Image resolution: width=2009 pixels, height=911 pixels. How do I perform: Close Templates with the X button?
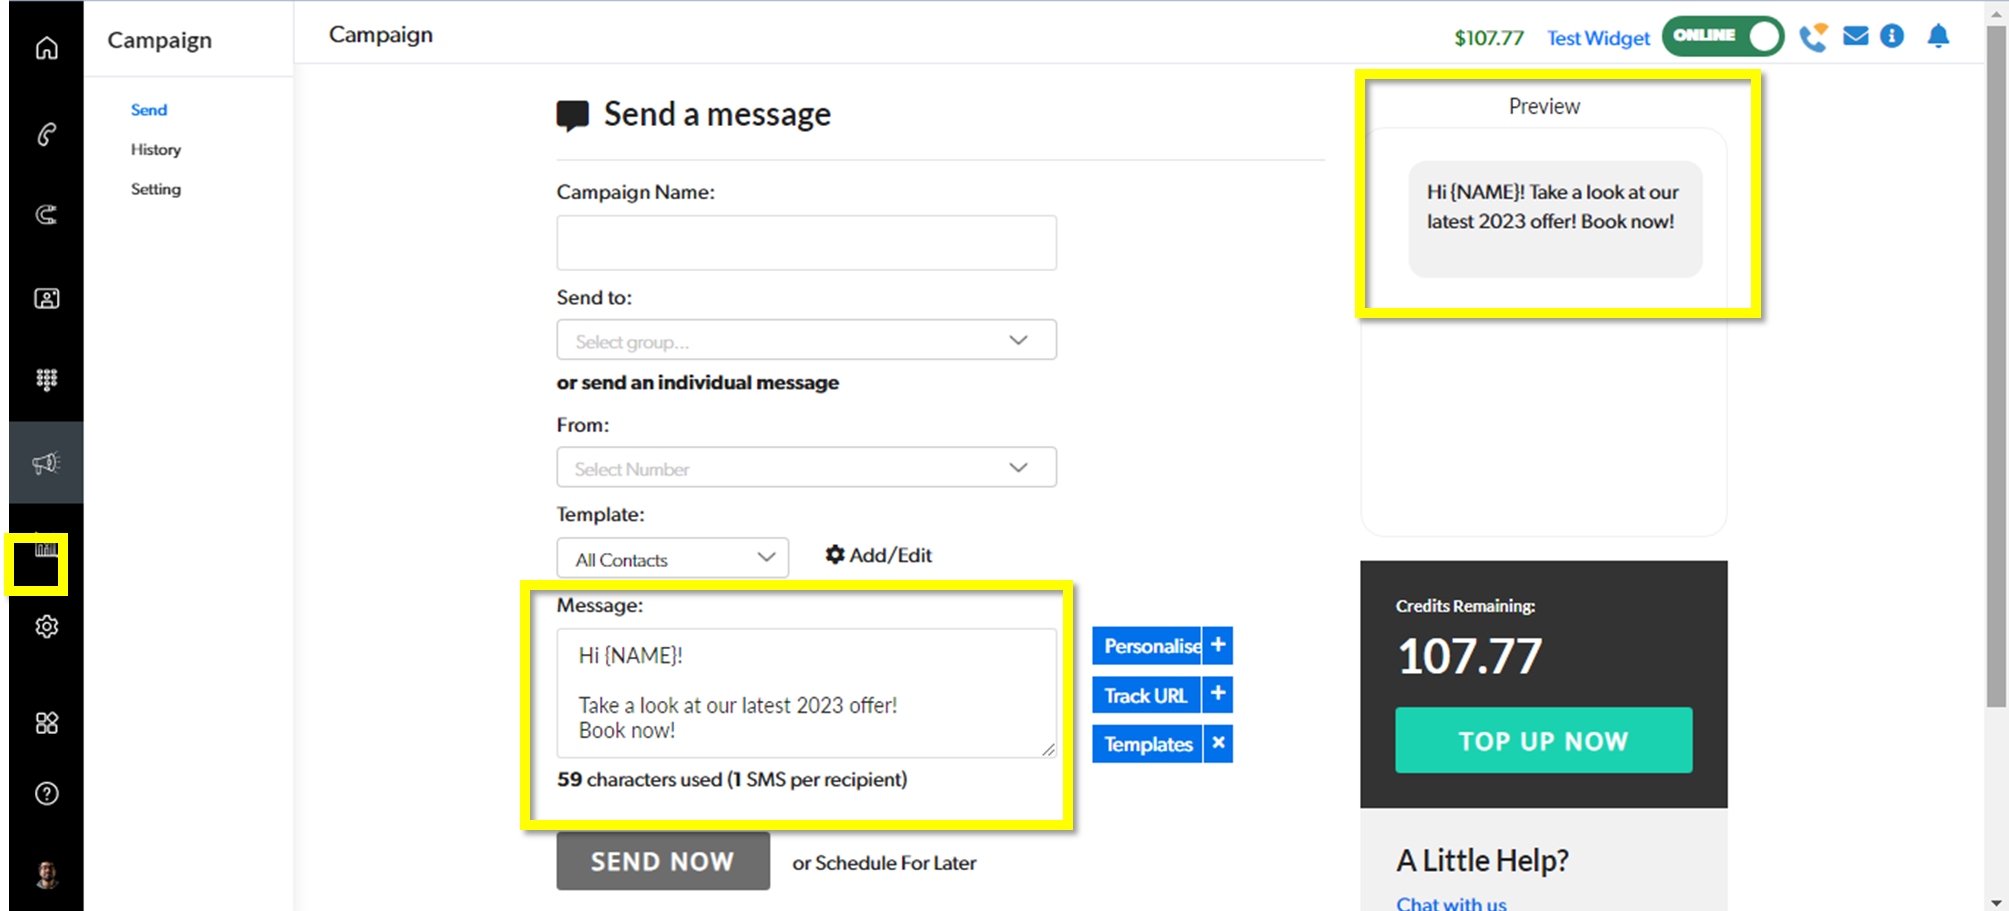[x=1218, y=744]
